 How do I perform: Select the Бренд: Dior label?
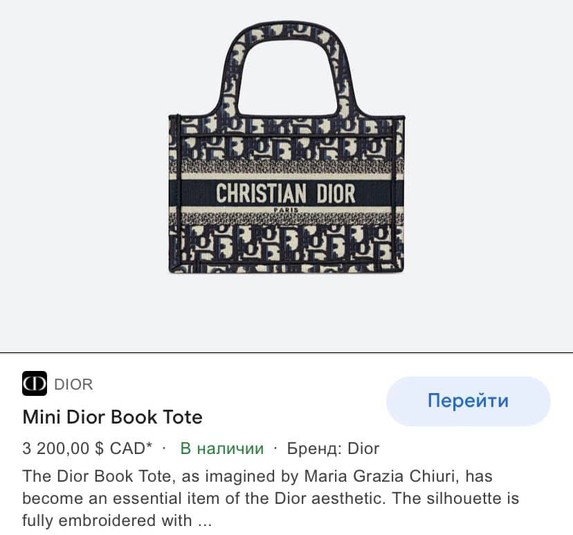click(333, 448)
